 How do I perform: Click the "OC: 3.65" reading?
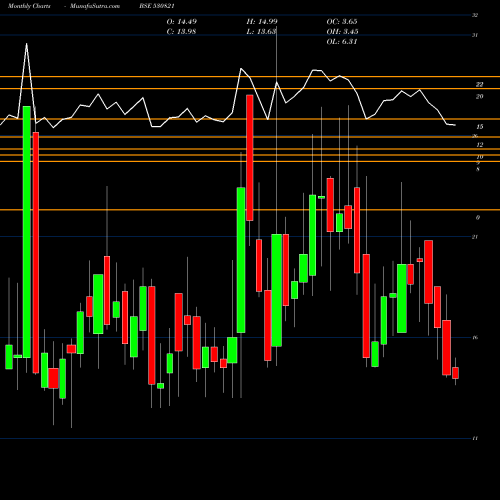click(x=342, y=22)
